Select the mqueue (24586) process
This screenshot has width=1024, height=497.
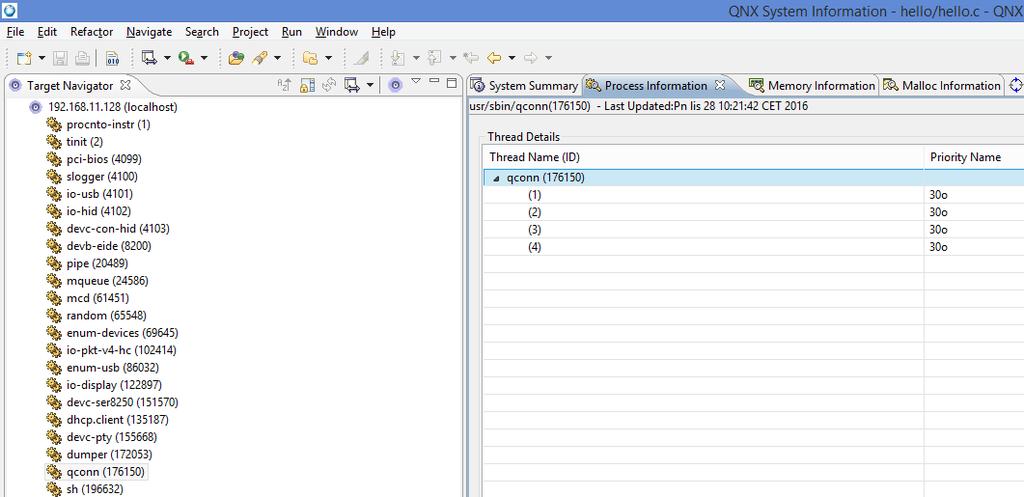coord(108,281)
